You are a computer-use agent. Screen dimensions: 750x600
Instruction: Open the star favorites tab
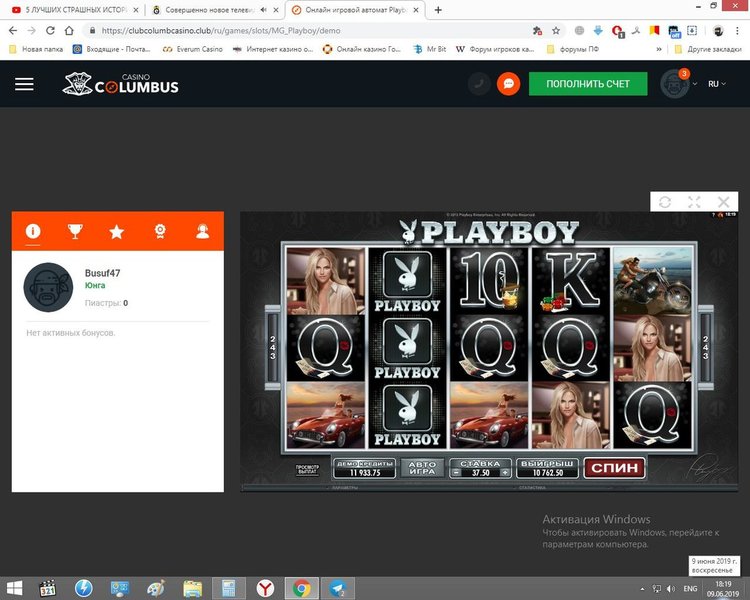(x=117, y=232)
